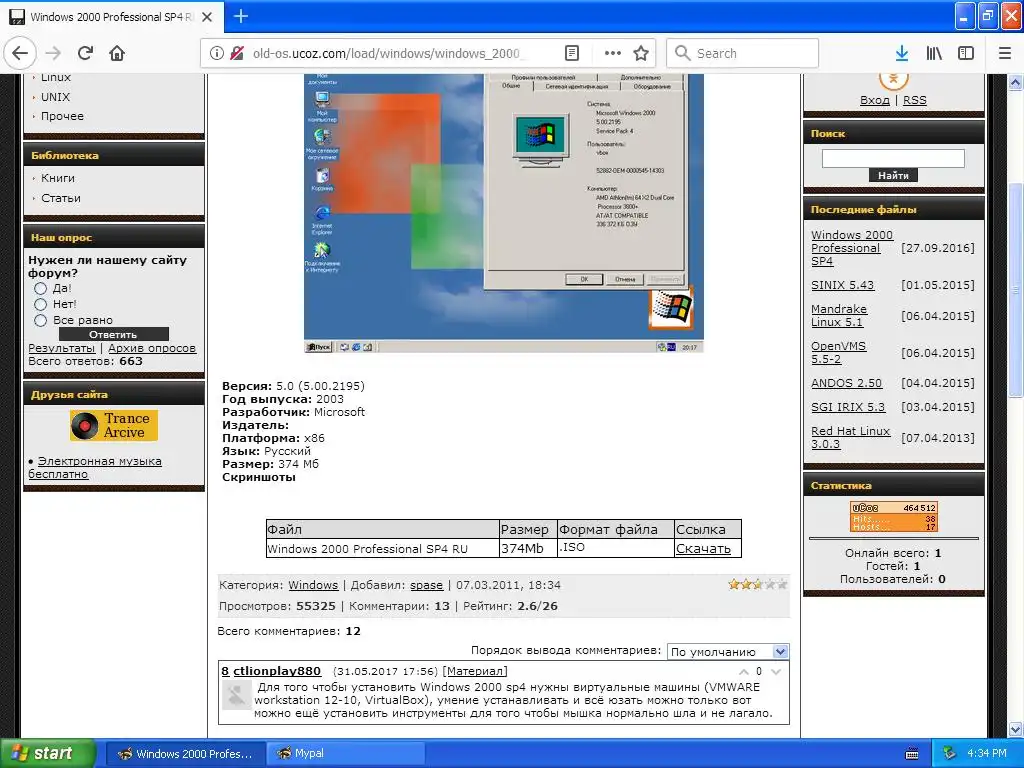Image resolution: width=1024 pixels, height=768 pixels.
Task: Switch to Mypal taskbar button
Action: [x=344, y=754]
